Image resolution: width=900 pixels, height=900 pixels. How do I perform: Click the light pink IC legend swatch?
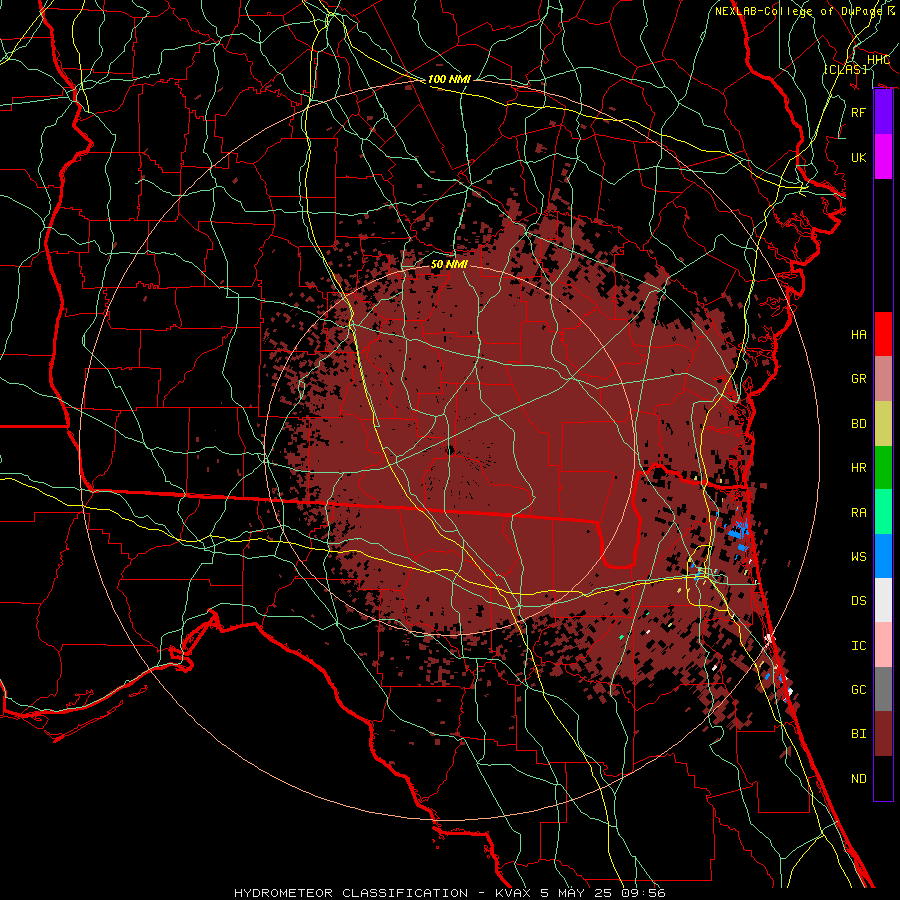883,645
